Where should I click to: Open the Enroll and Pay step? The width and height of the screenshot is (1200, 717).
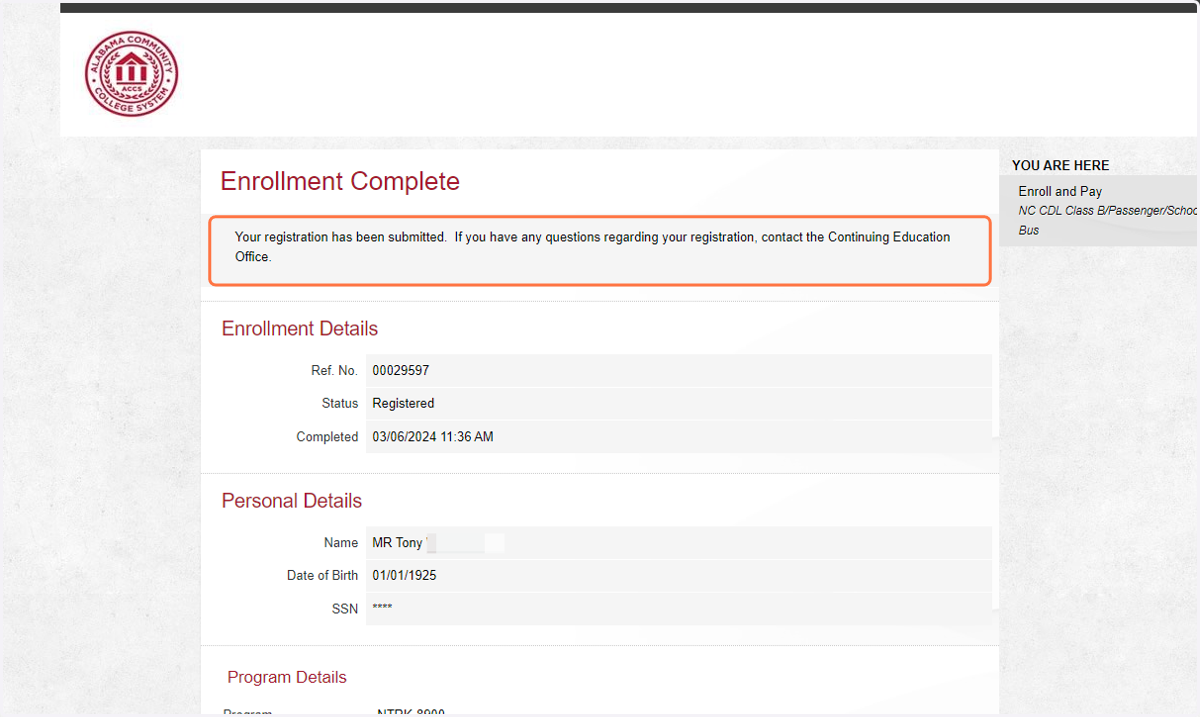1060,191
